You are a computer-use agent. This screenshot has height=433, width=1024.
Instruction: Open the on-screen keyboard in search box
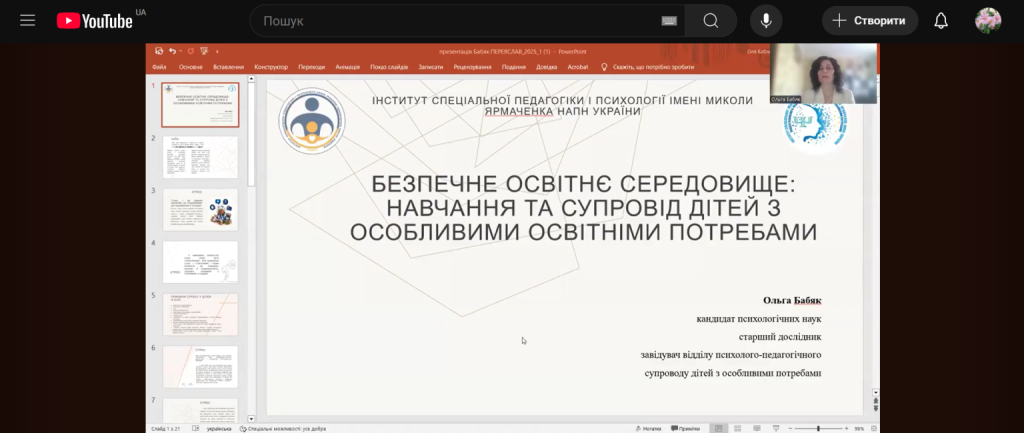(x=669, y=21)
